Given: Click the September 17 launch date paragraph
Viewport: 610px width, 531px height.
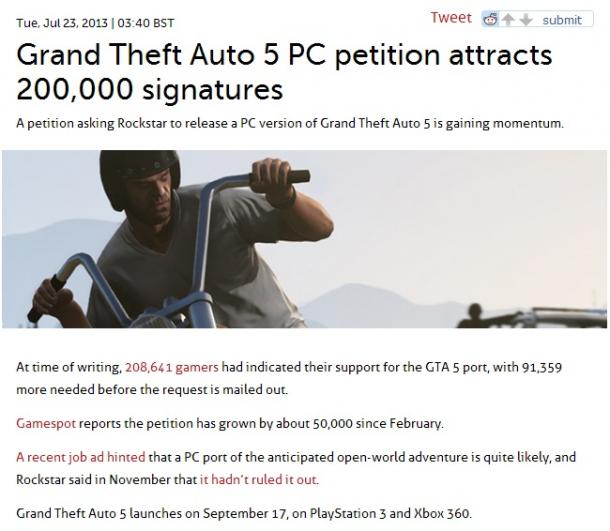Looking at the screenshot, I should pos(244,513).
